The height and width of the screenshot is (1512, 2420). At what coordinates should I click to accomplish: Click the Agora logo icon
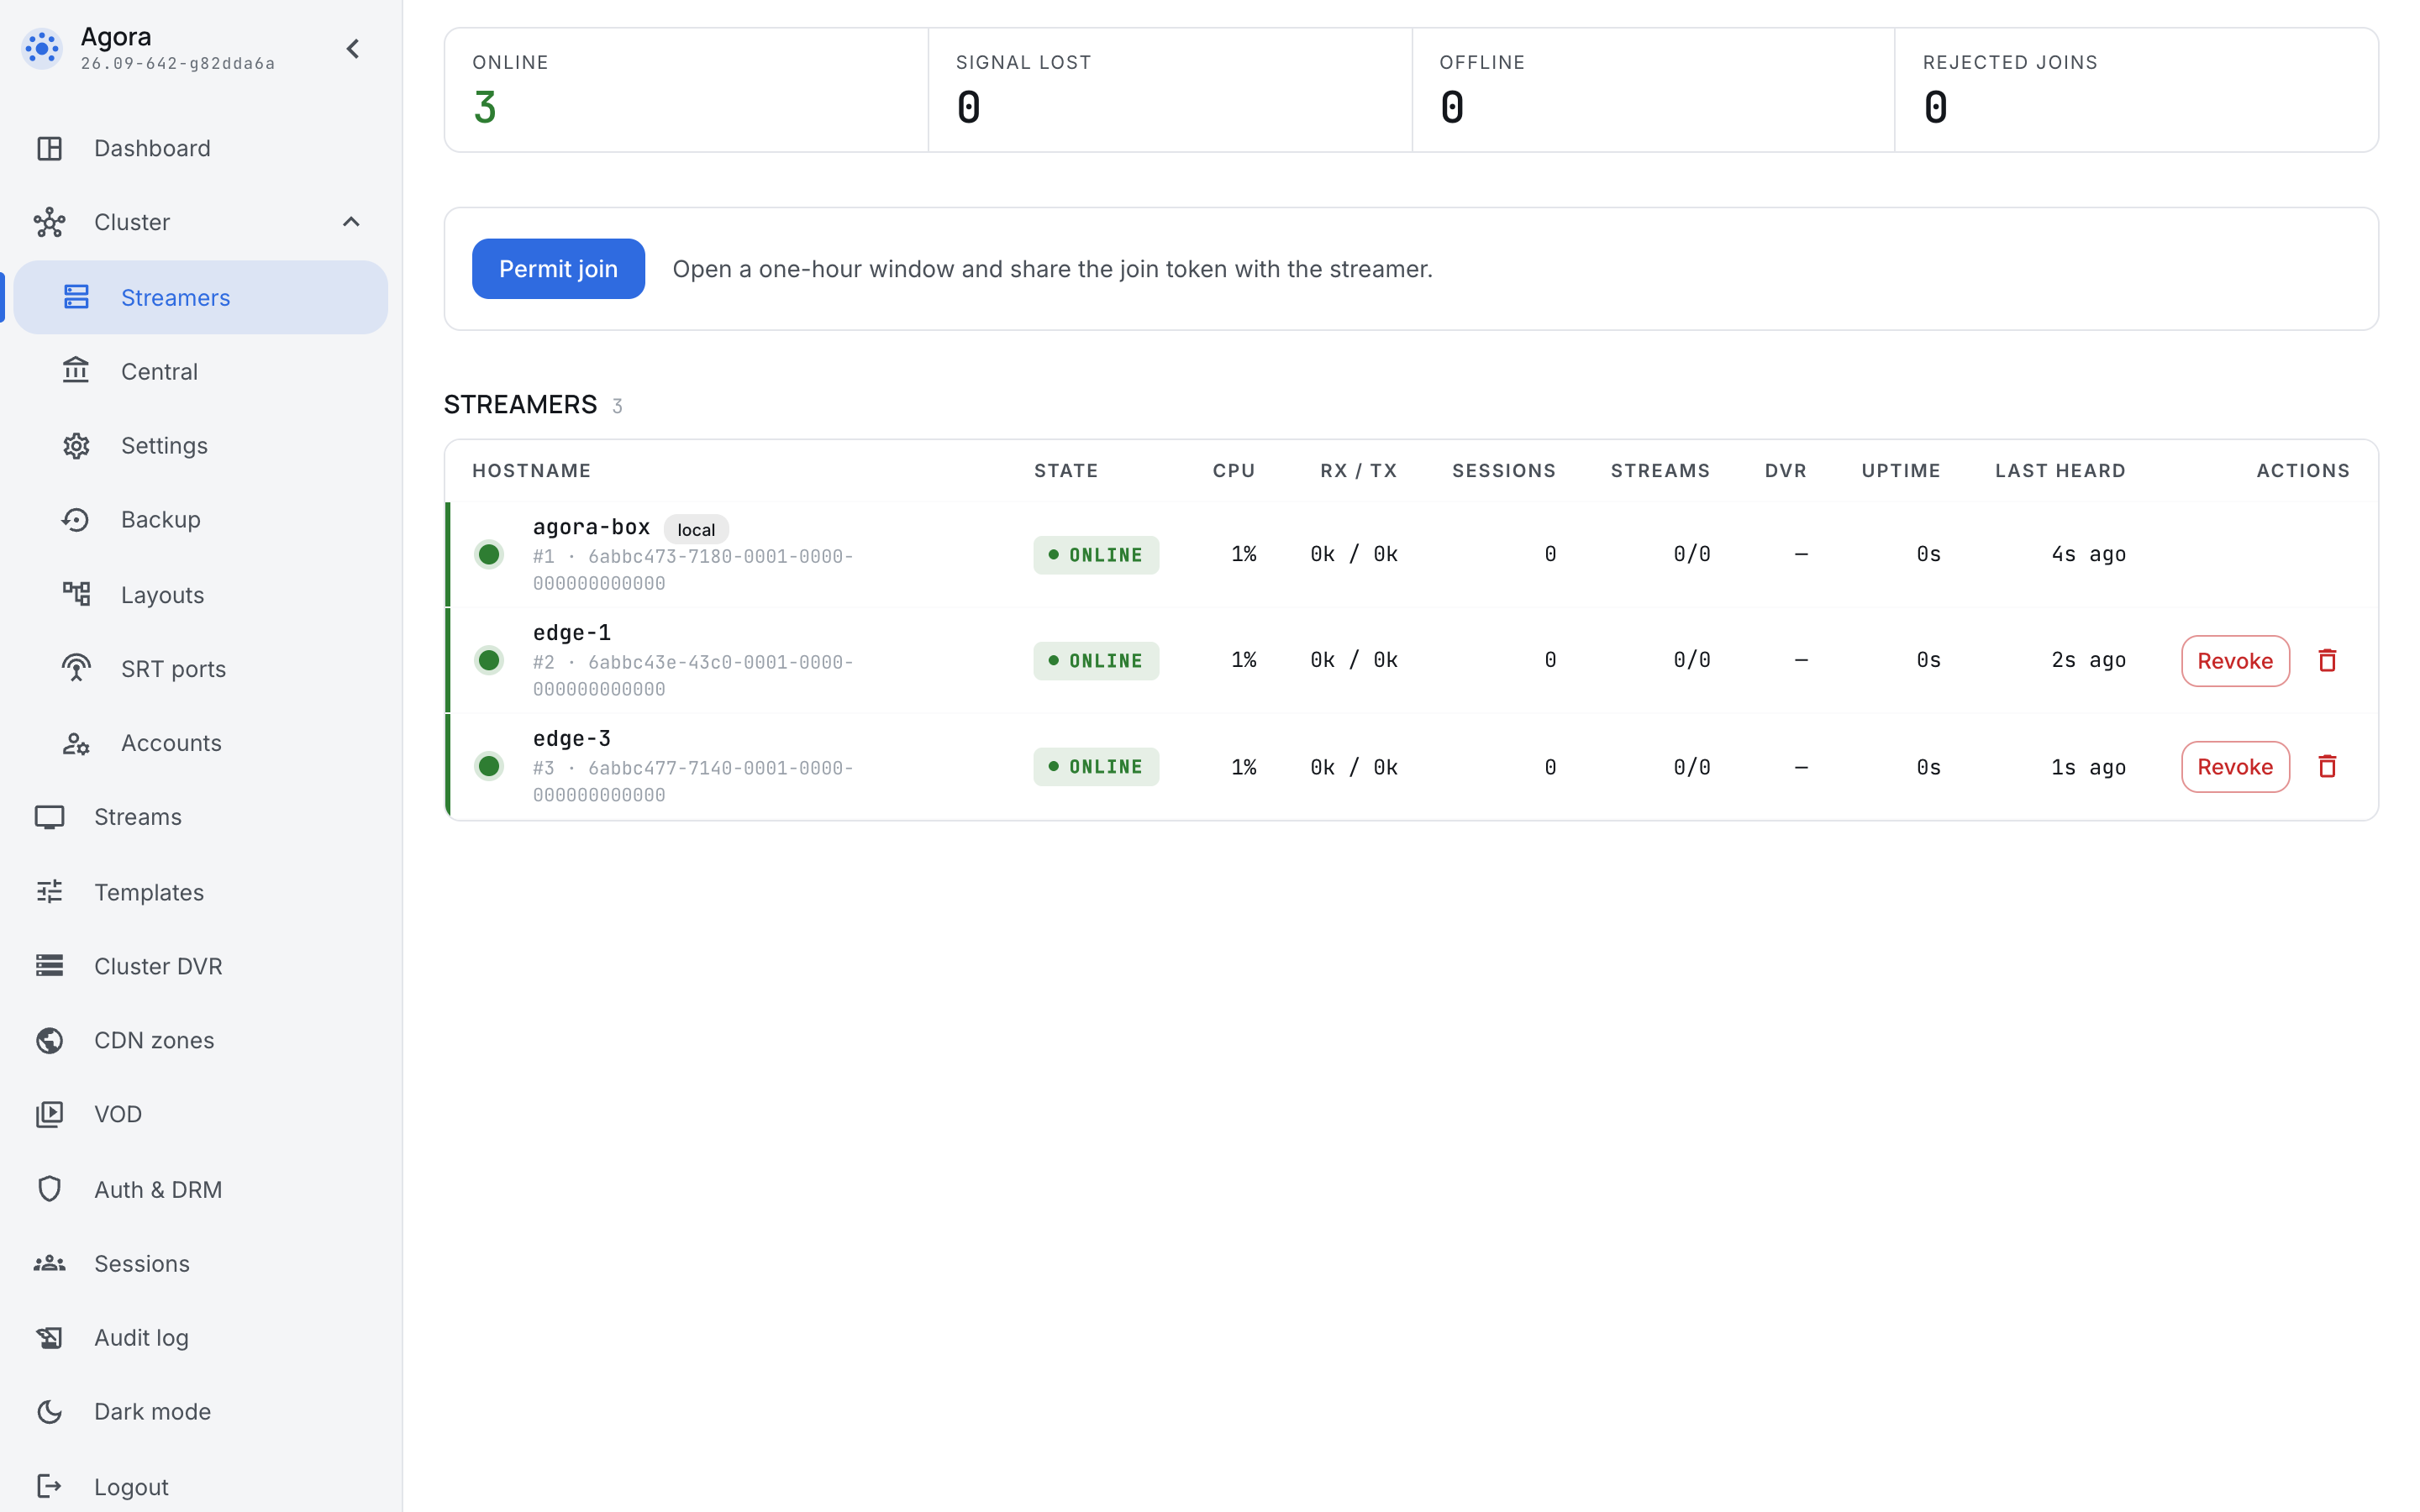pyautogui.click(x=42, y=48)
